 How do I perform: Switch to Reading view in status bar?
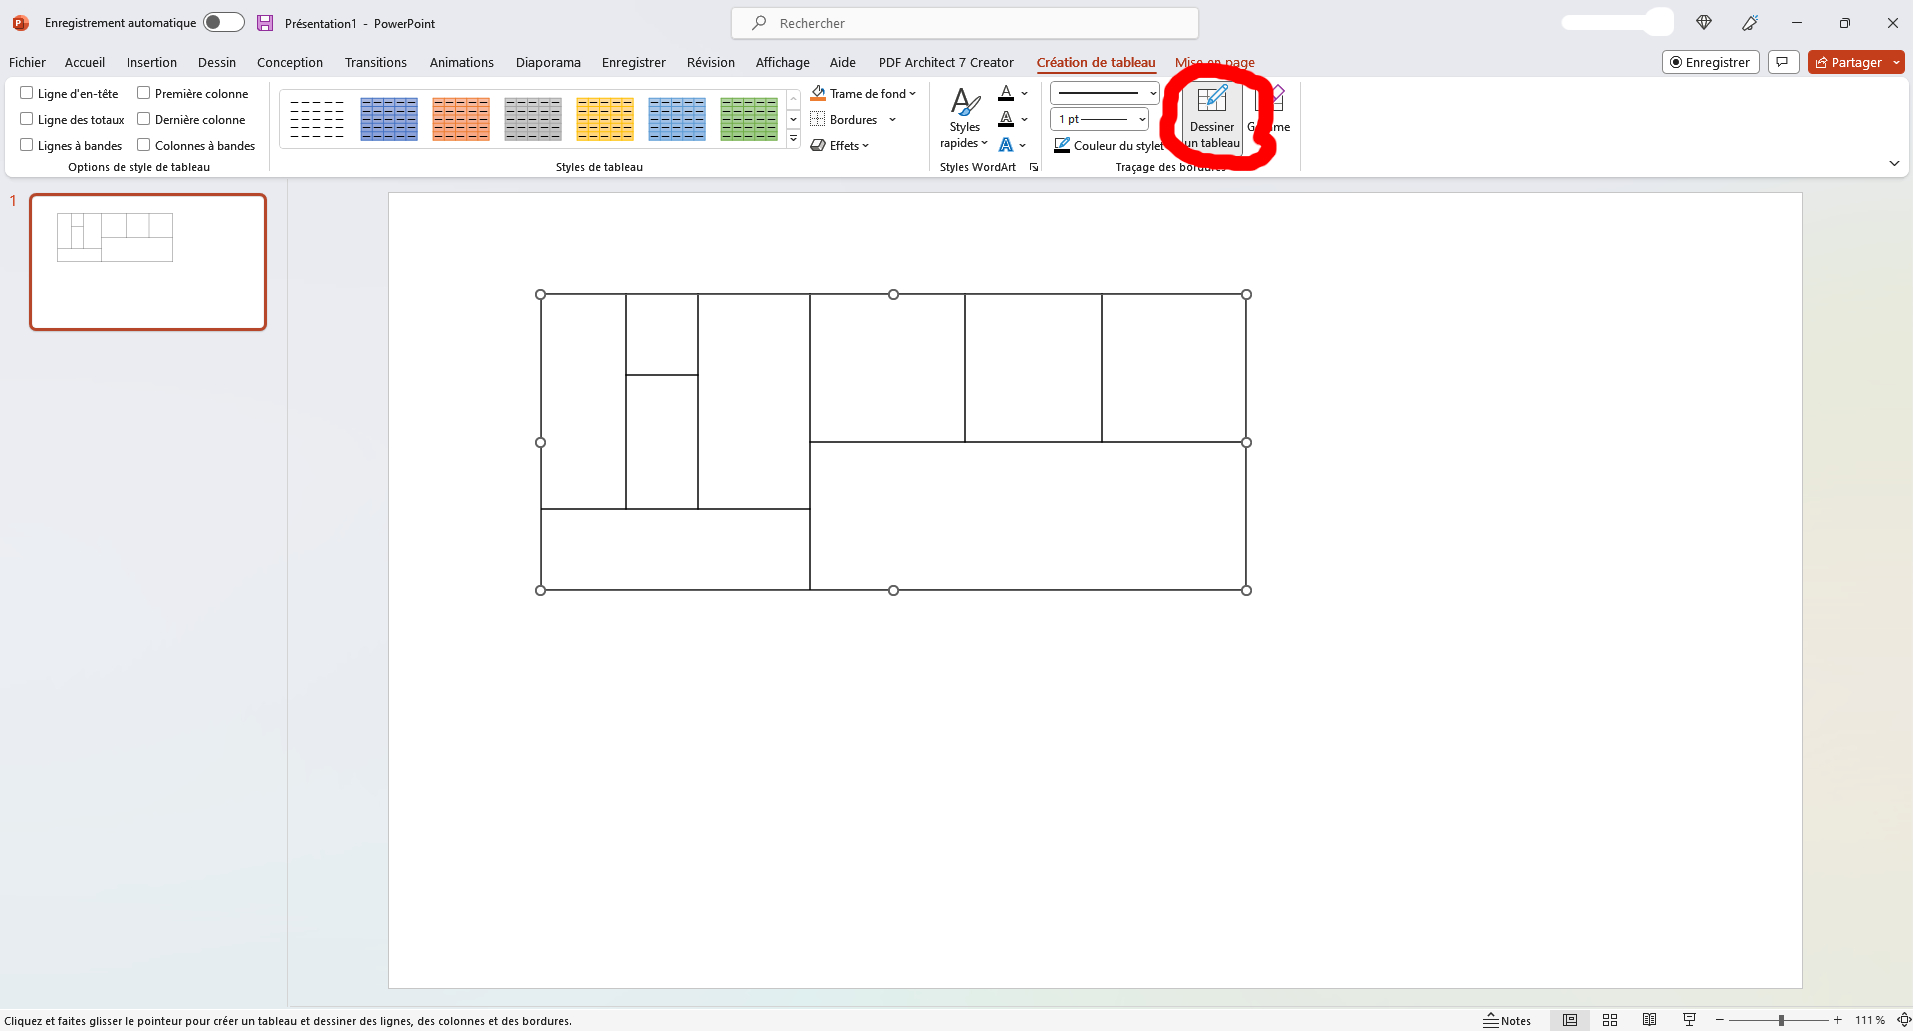(x=1648, y=1019)
